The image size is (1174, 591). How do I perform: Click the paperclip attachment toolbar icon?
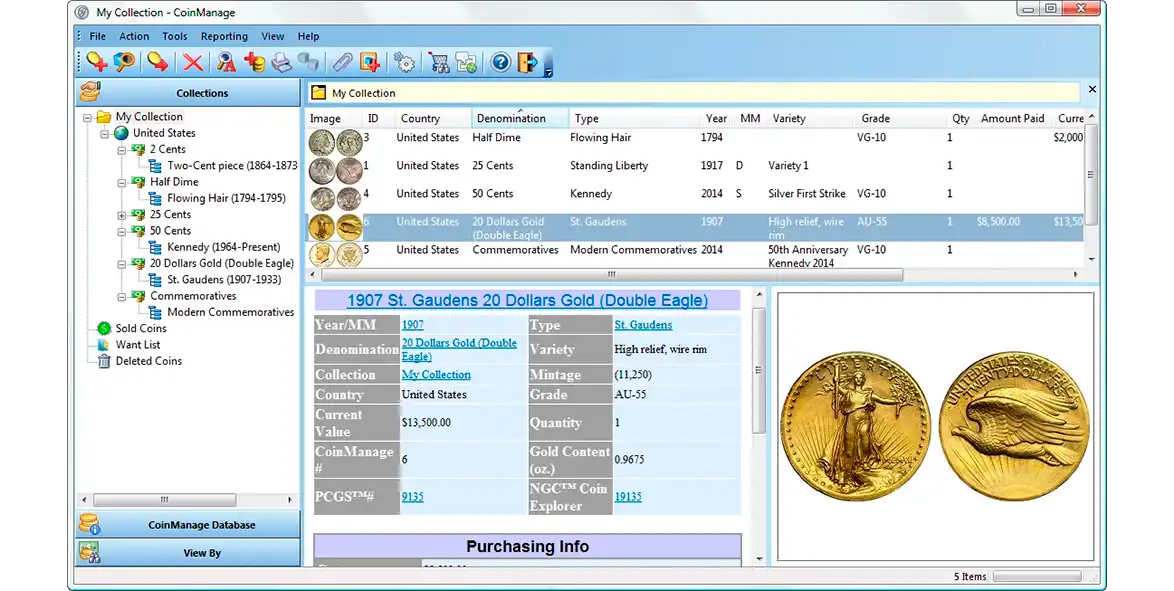pyautogui.click(x=342, y=63)
